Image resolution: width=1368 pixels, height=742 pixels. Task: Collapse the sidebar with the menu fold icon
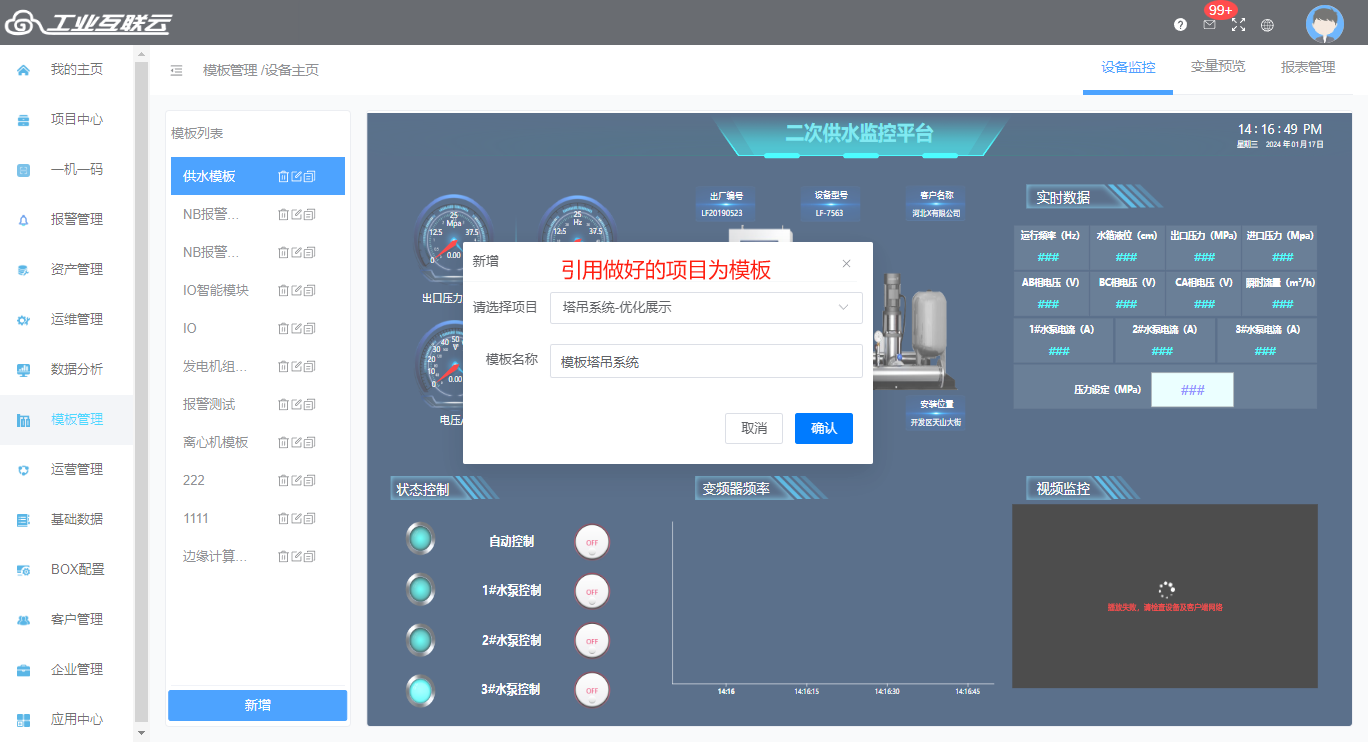click(176, 70)
